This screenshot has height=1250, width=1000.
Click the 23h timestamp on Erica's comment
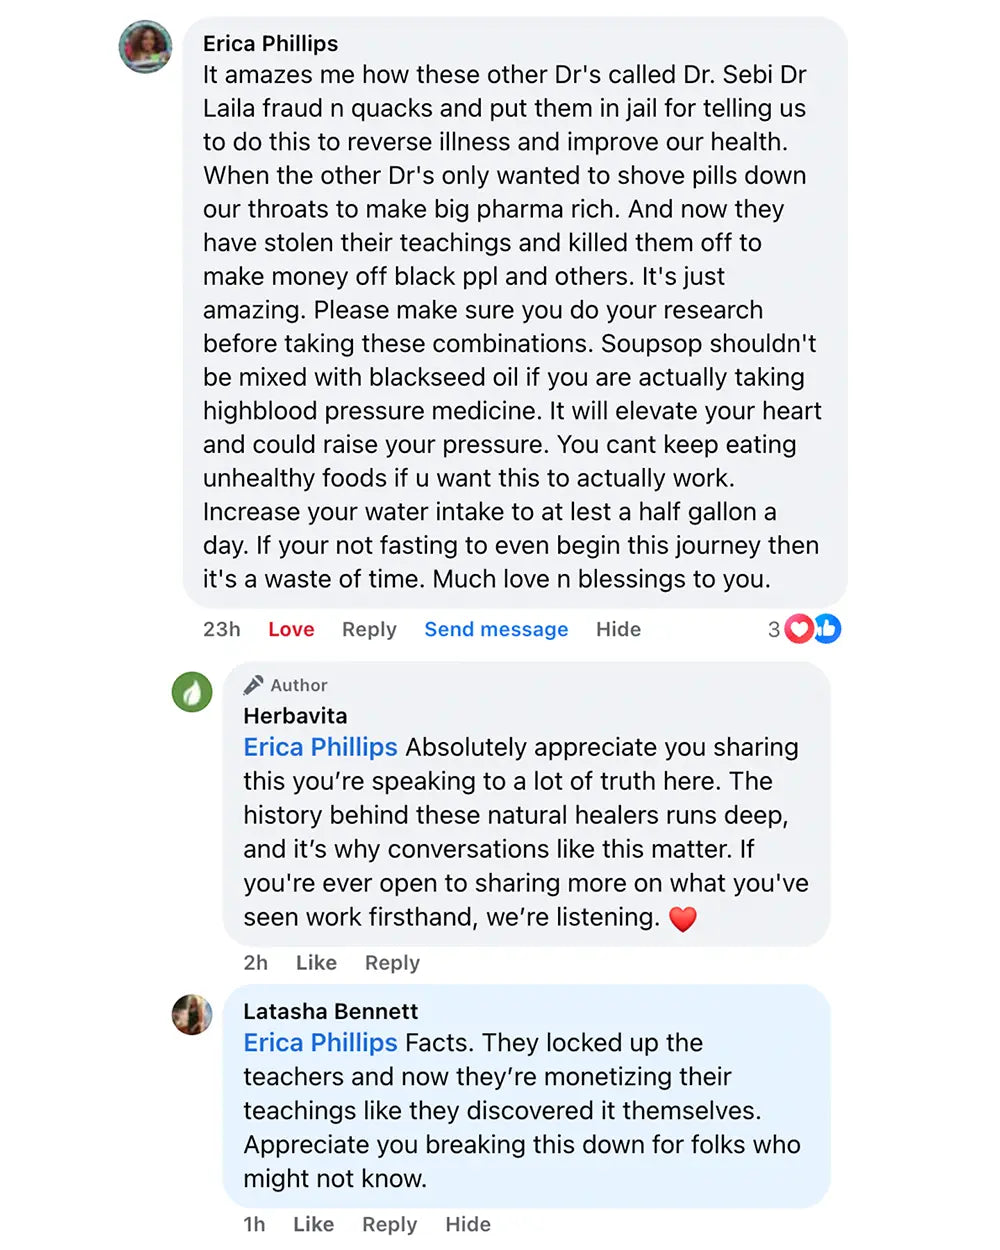(x=222, y=629)
